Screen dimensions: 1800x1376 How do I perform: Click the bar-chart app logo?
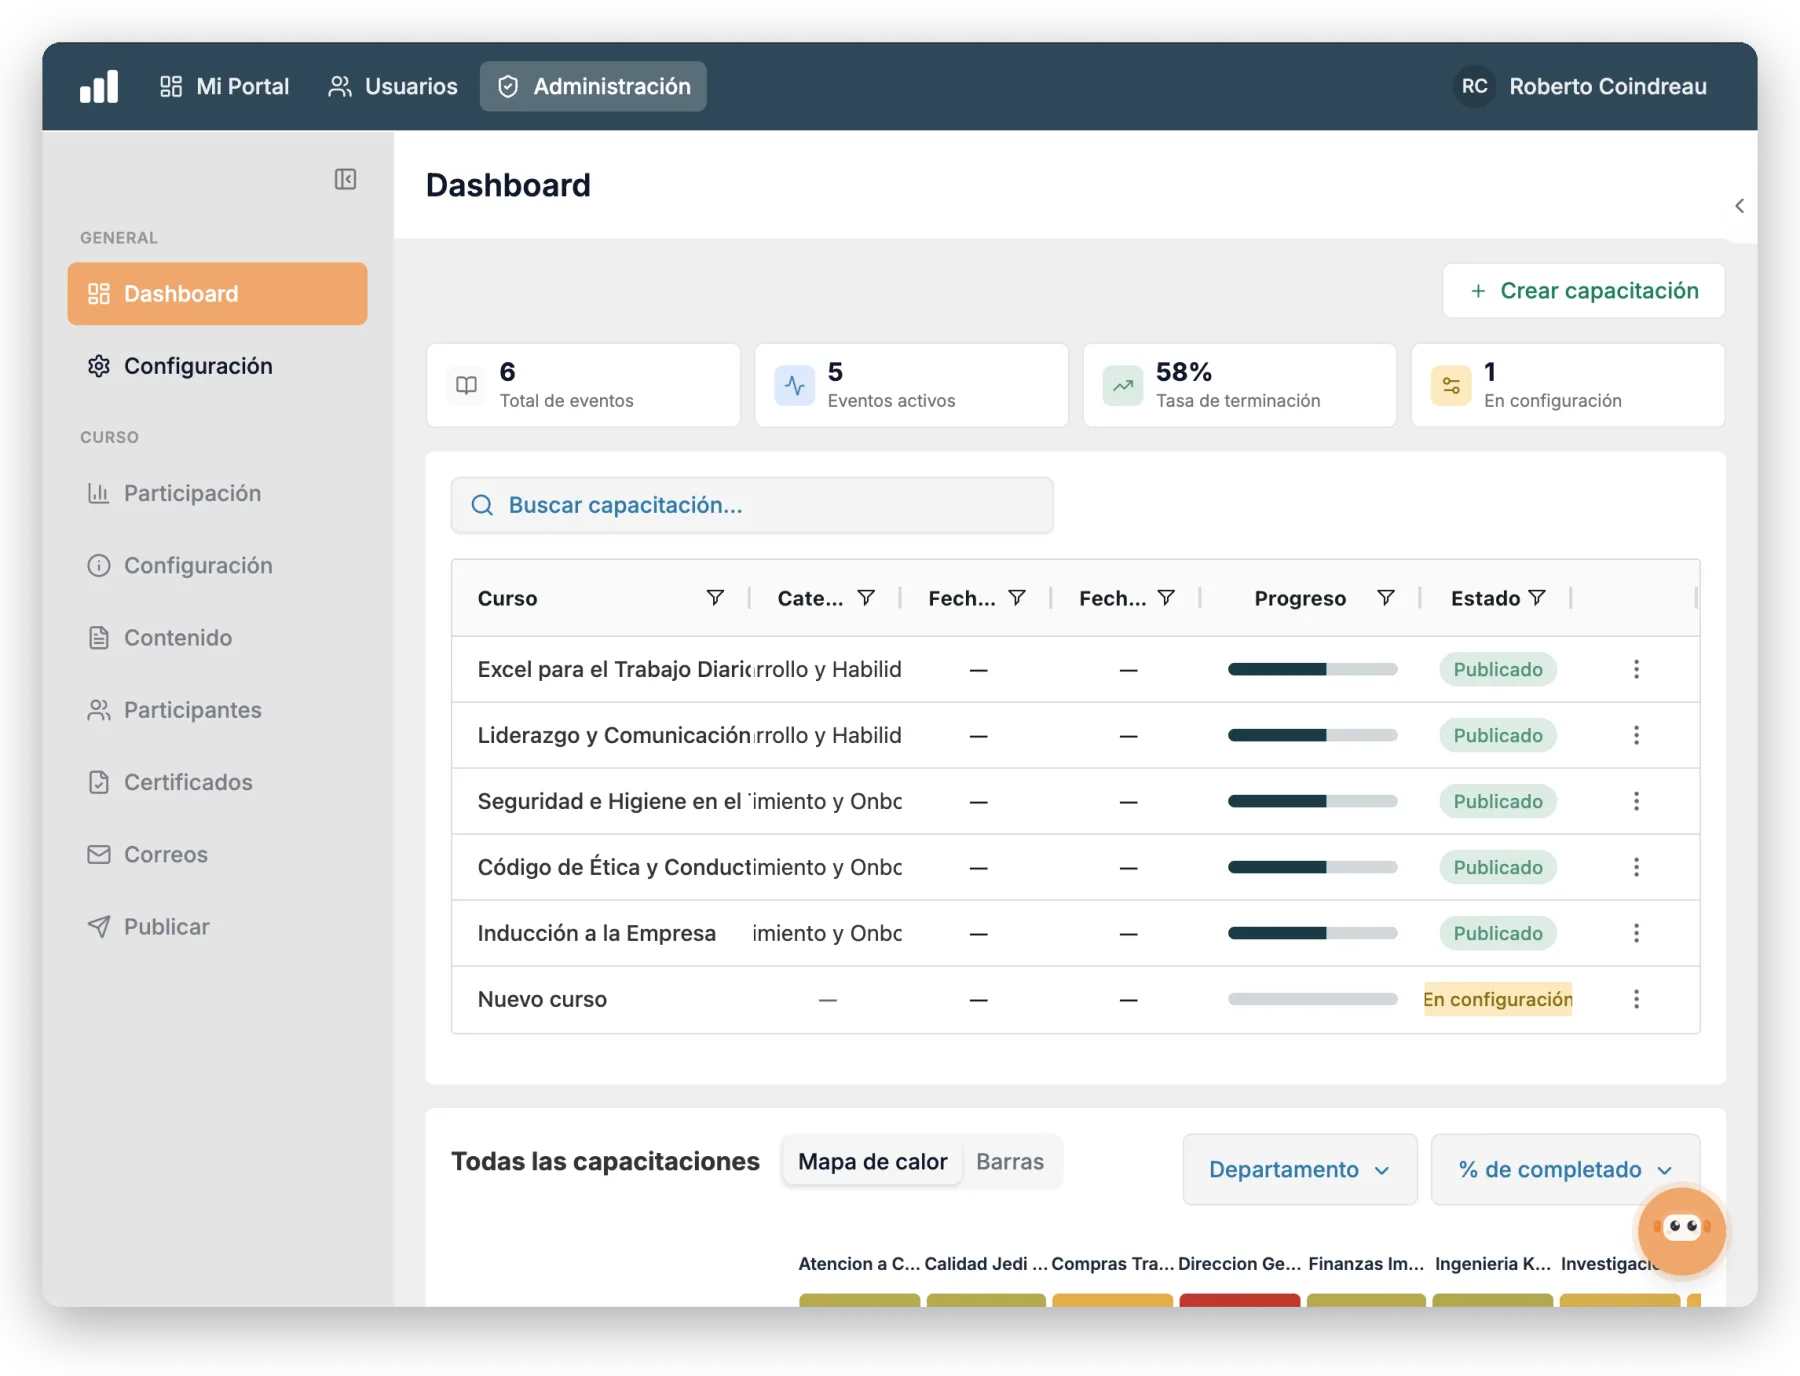tap(99, 87)
